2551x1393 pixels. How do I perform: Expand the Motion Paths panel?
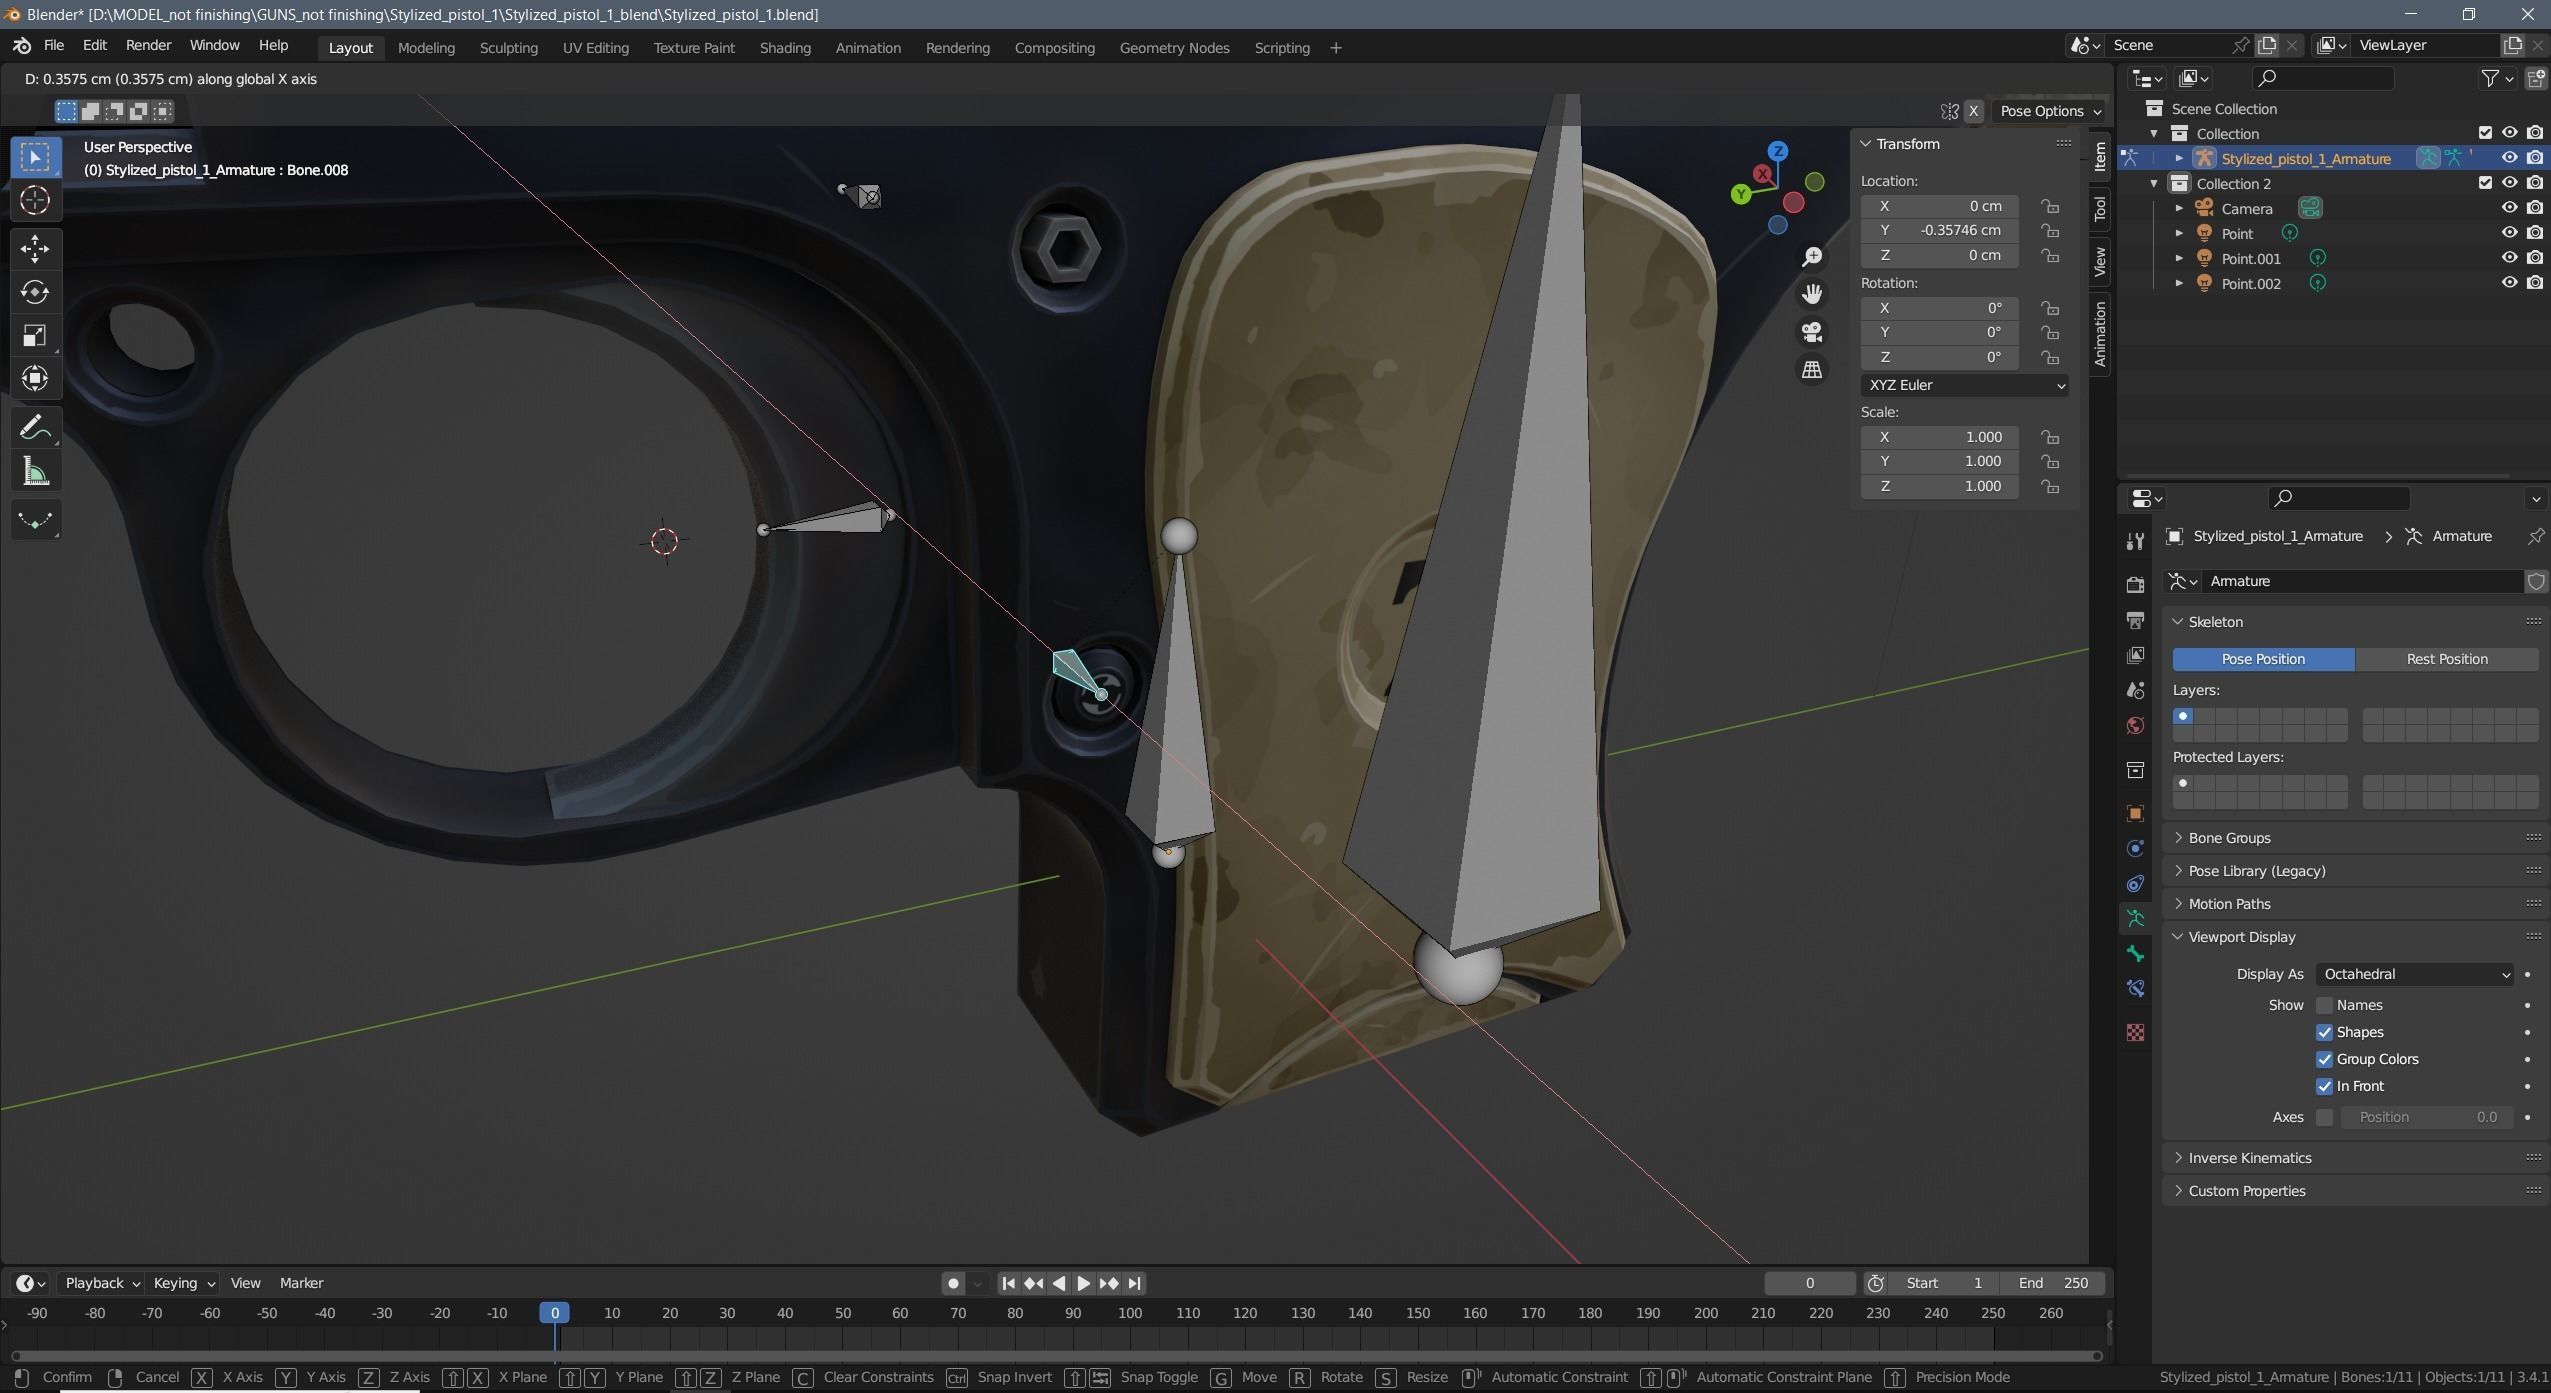[x=2229, y=904]
